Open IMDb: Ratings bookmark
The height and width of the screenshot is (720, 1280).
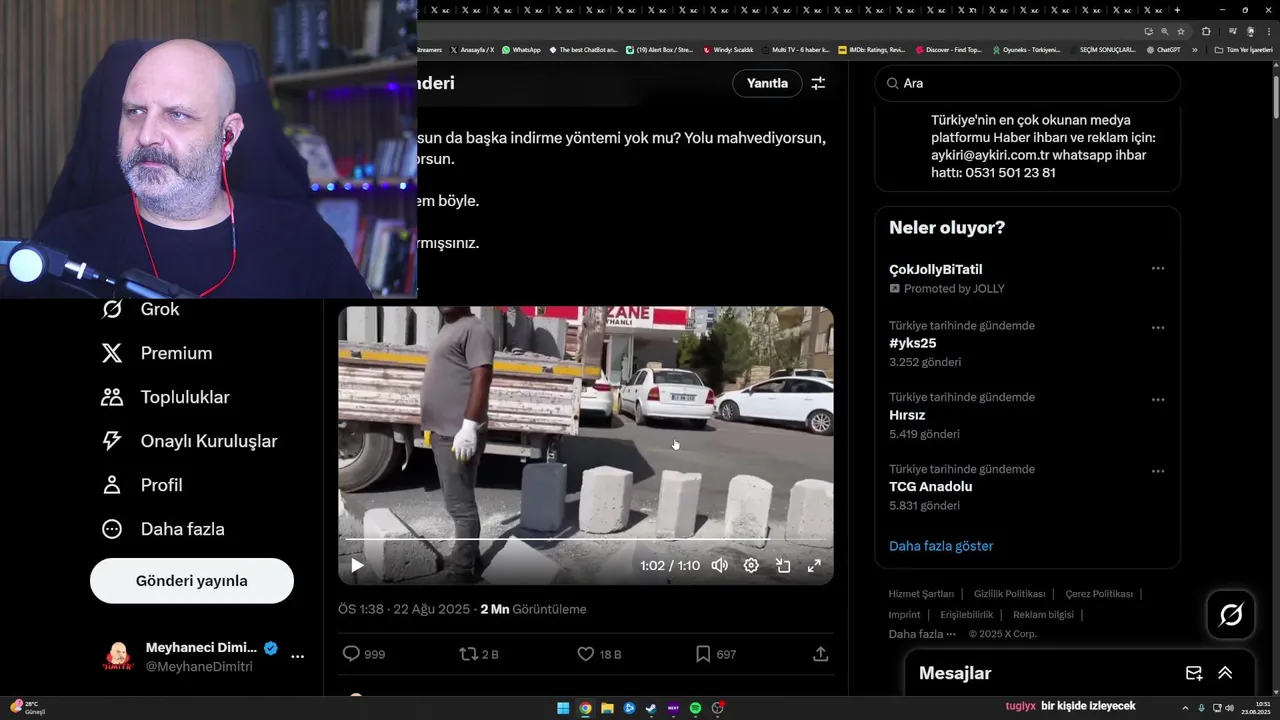tap(871, 50)
